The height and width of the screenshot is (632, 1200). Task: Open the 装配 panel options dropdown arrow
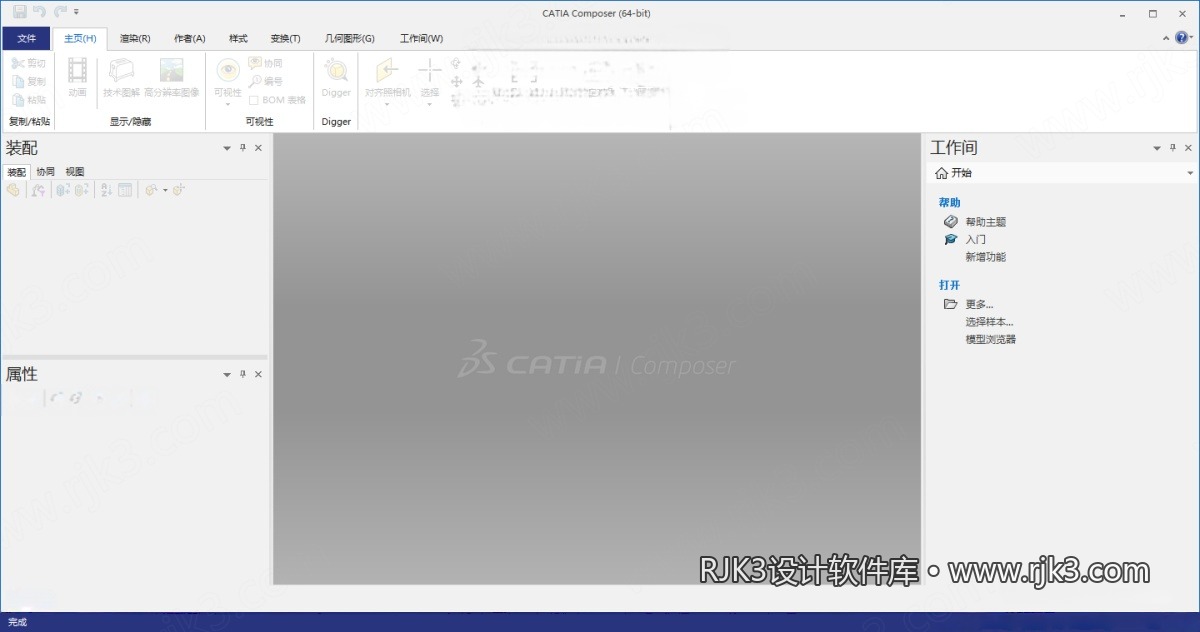click(226, 148)
